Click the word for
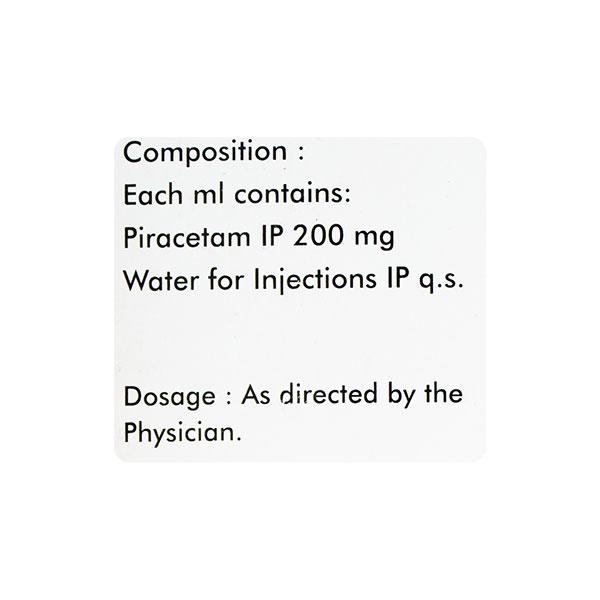Screen dimensions: 600x600 (226, 279)
